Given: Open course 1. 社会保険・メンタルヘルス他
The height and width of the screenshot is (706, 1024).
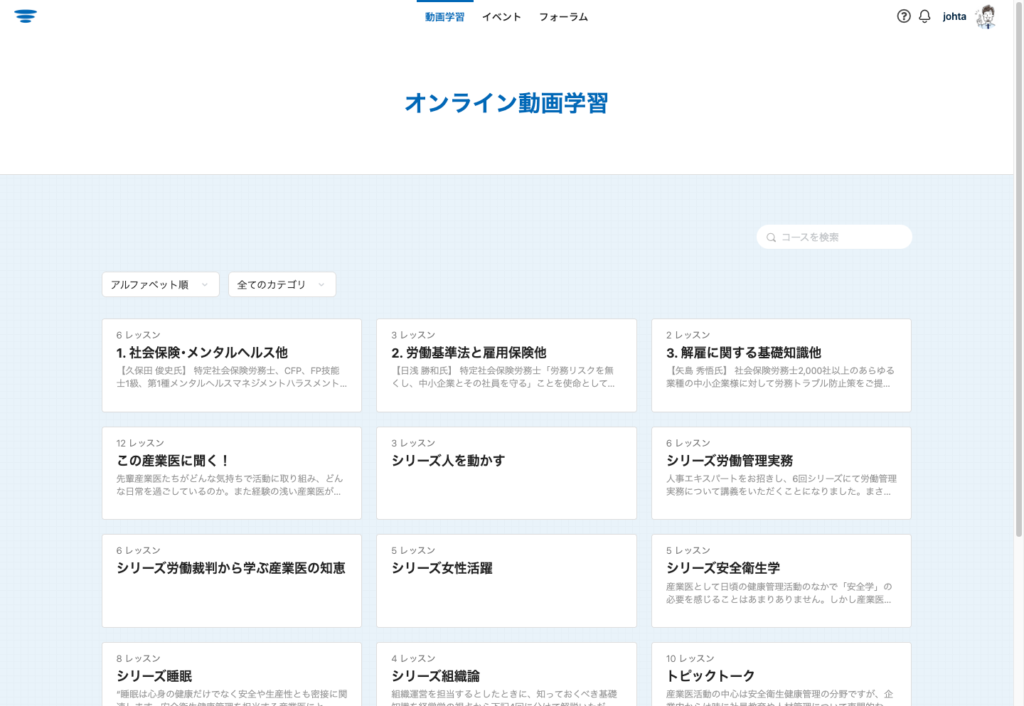Looking at the screenshot, I should pyautogui.click(x=231, y=365).
